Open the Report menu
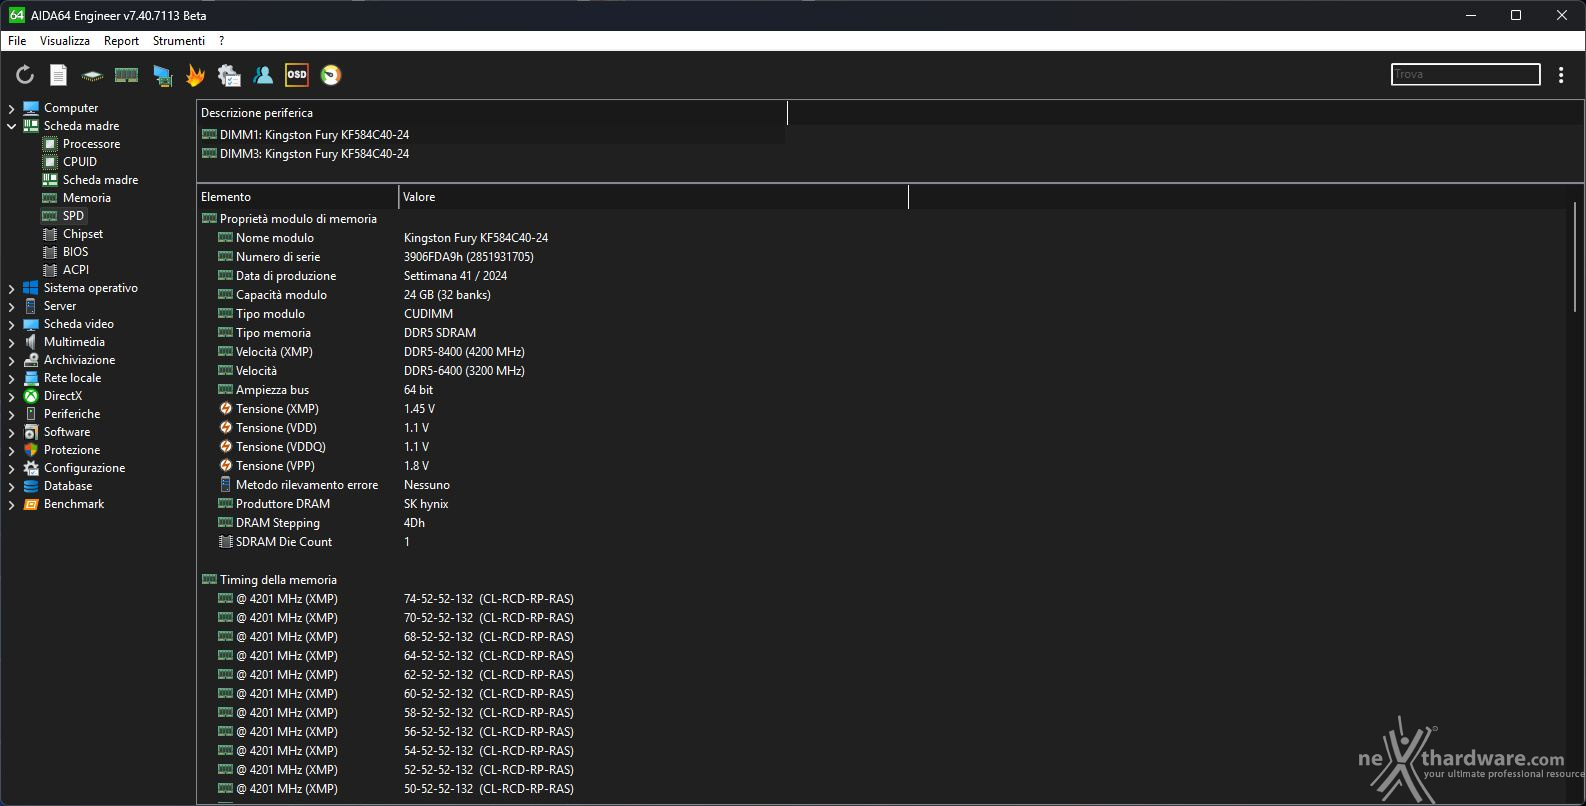The image size is (1586, 806). click(x=121, y=41)
